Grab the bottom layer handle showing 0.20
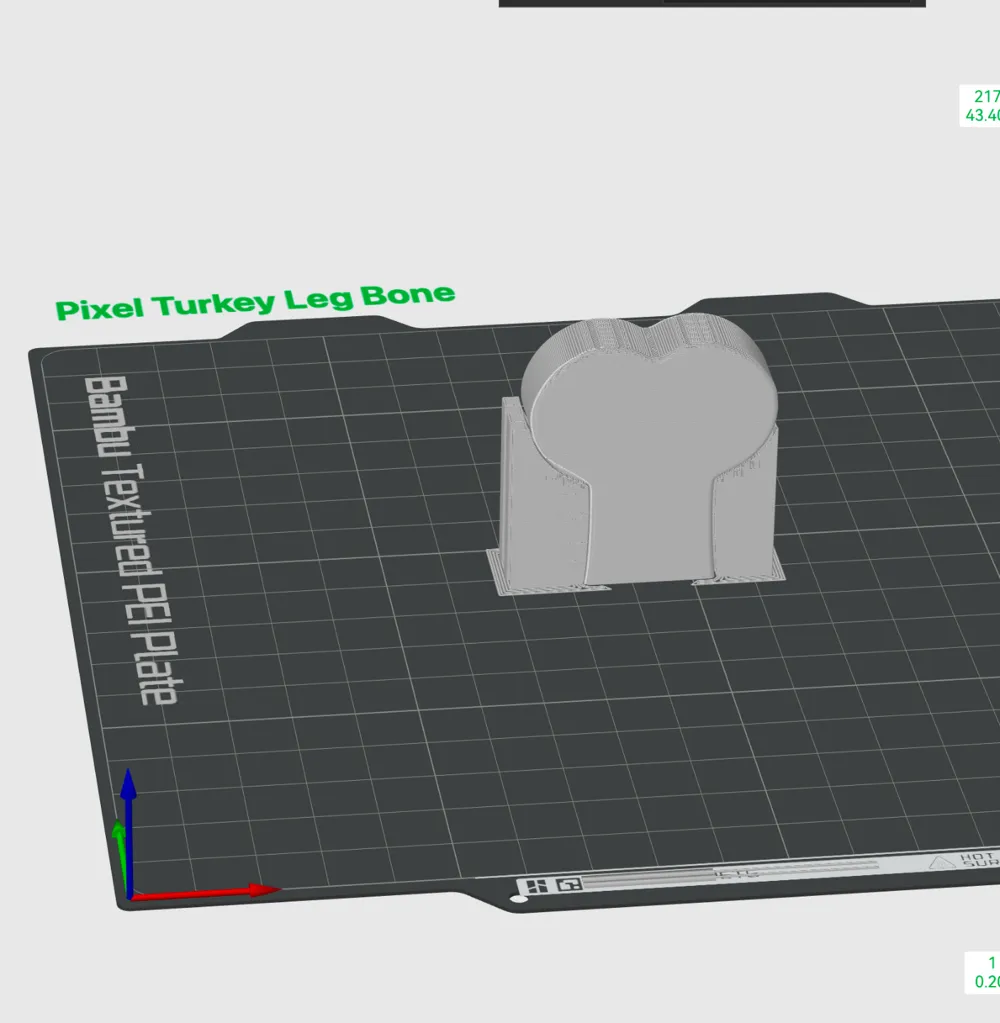 (x=985, y=972)
